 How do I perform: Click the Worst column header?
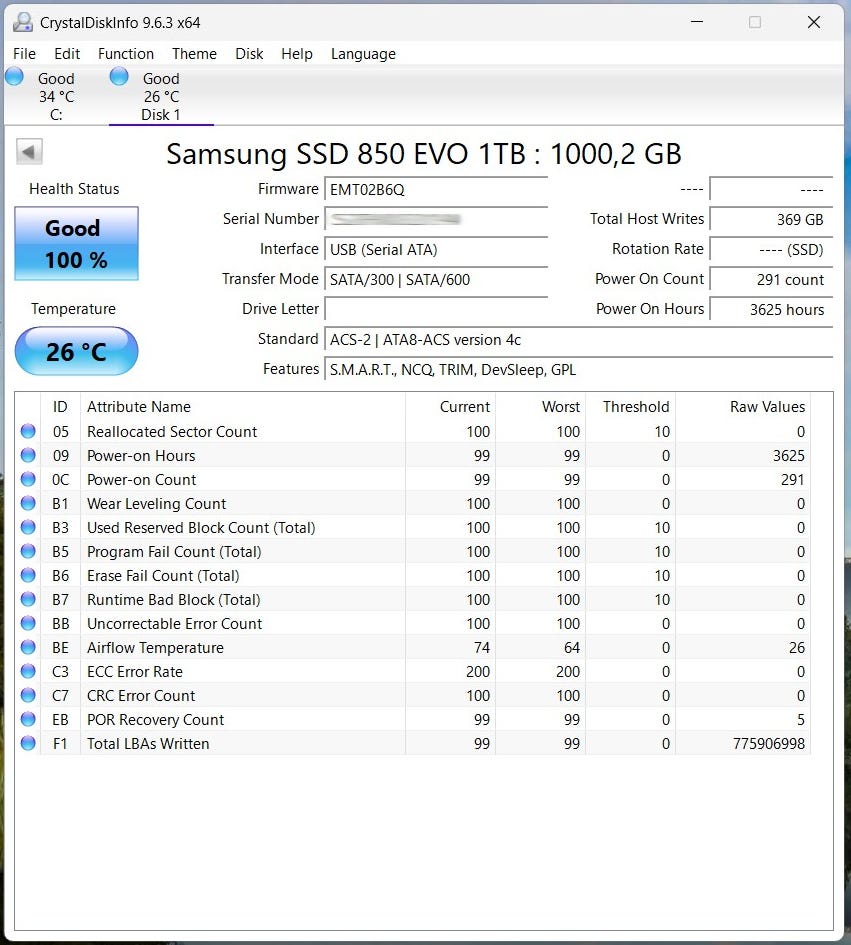541,407
